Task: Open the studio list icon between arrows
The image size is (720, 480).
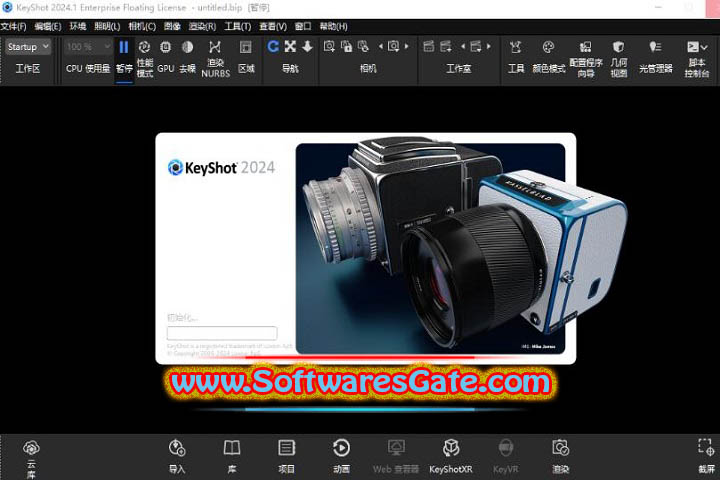Action: 476,46
